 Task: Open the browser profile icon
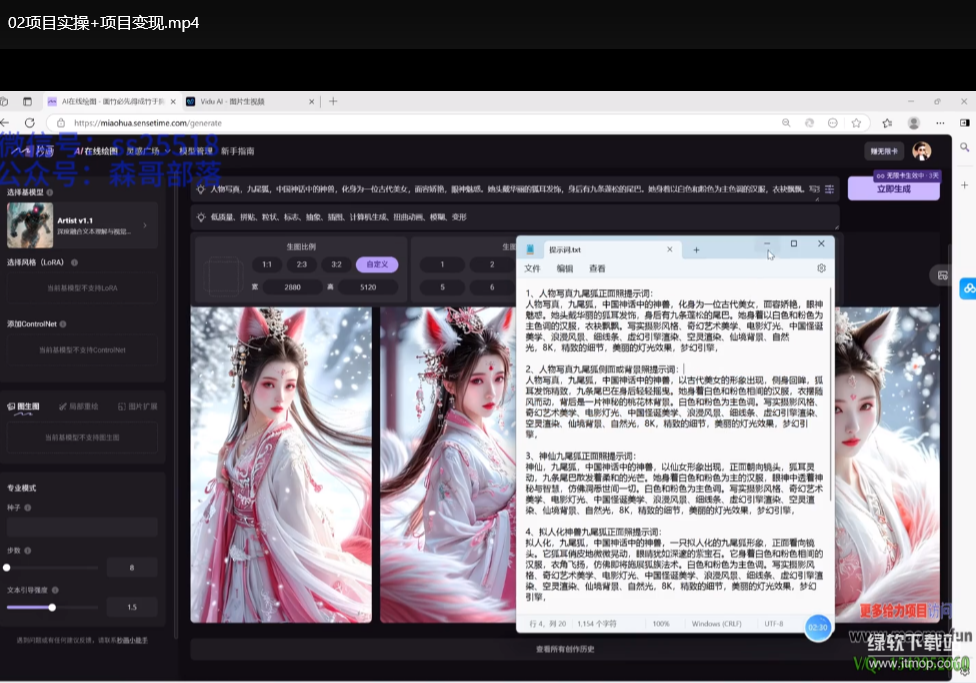(914, 123)
